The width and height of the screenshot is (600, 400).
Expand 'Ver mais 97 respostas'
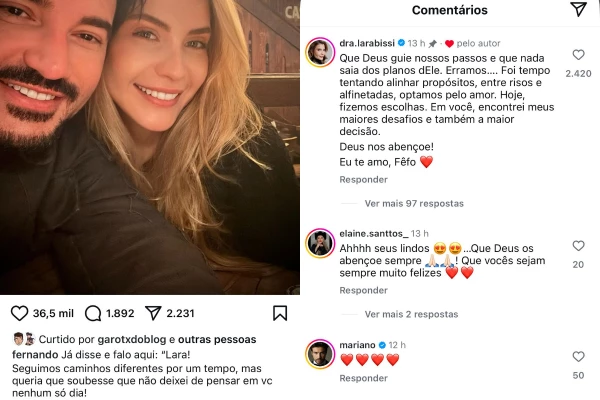coord(414,203)
